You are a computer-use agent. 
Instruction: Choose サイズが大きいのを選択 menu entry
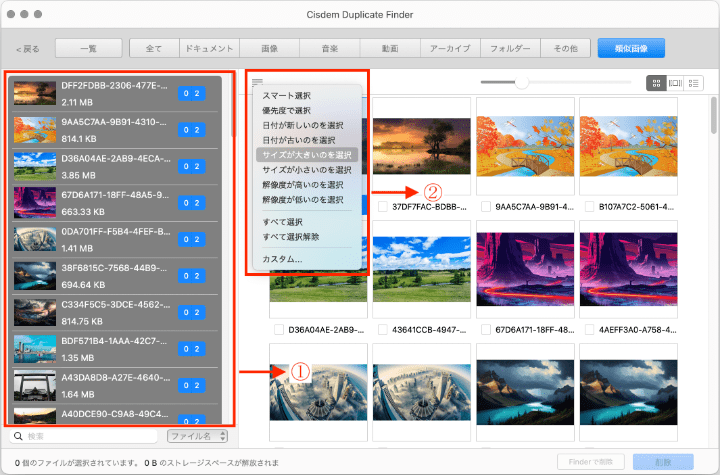point(307,155)
